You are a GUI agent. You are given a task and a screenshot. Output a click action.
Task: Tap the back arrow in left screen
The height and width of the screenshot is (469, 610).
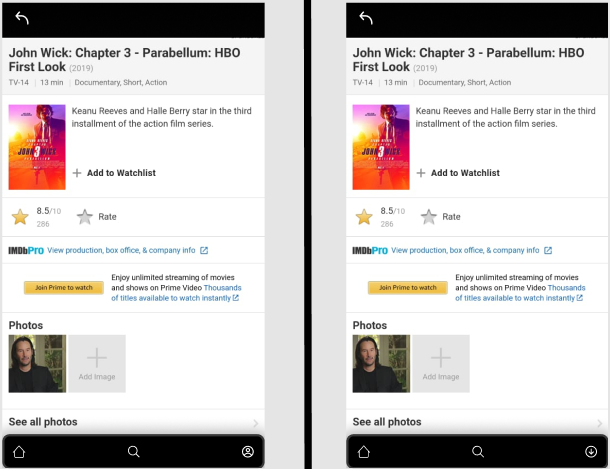point(22,18)
